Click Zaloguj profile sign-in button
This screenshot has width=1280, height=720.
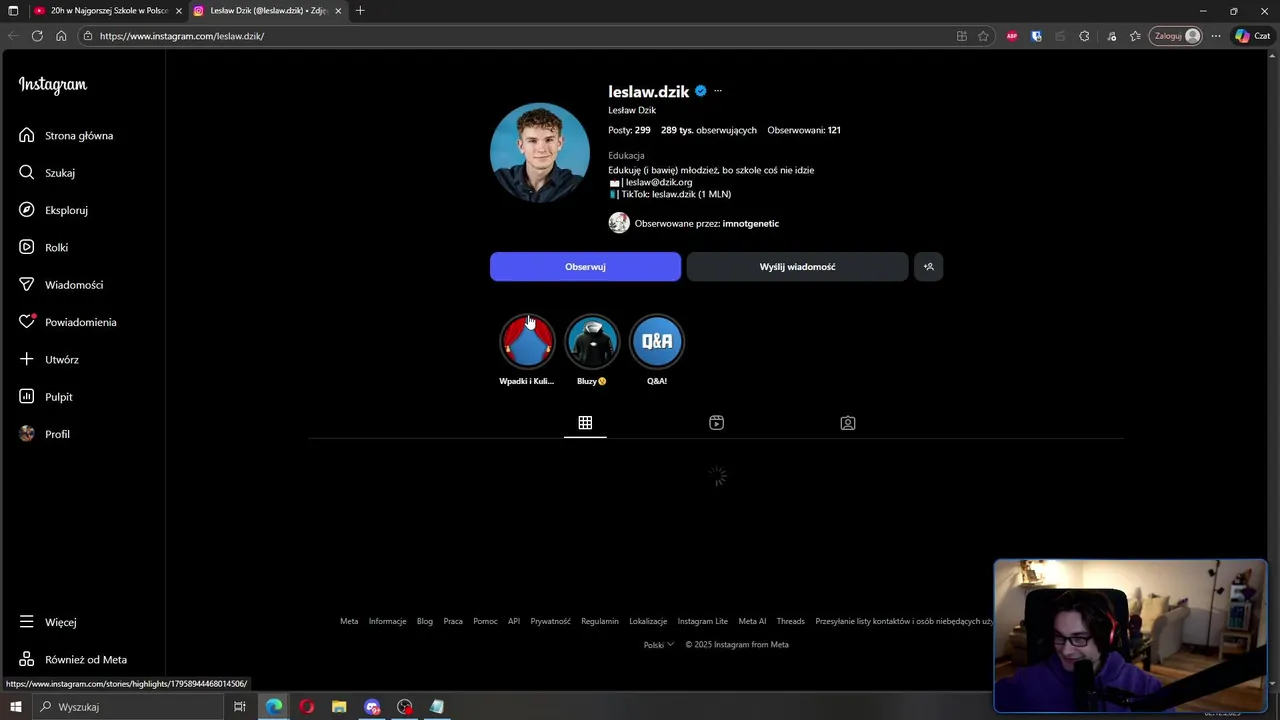[1175, 36]
